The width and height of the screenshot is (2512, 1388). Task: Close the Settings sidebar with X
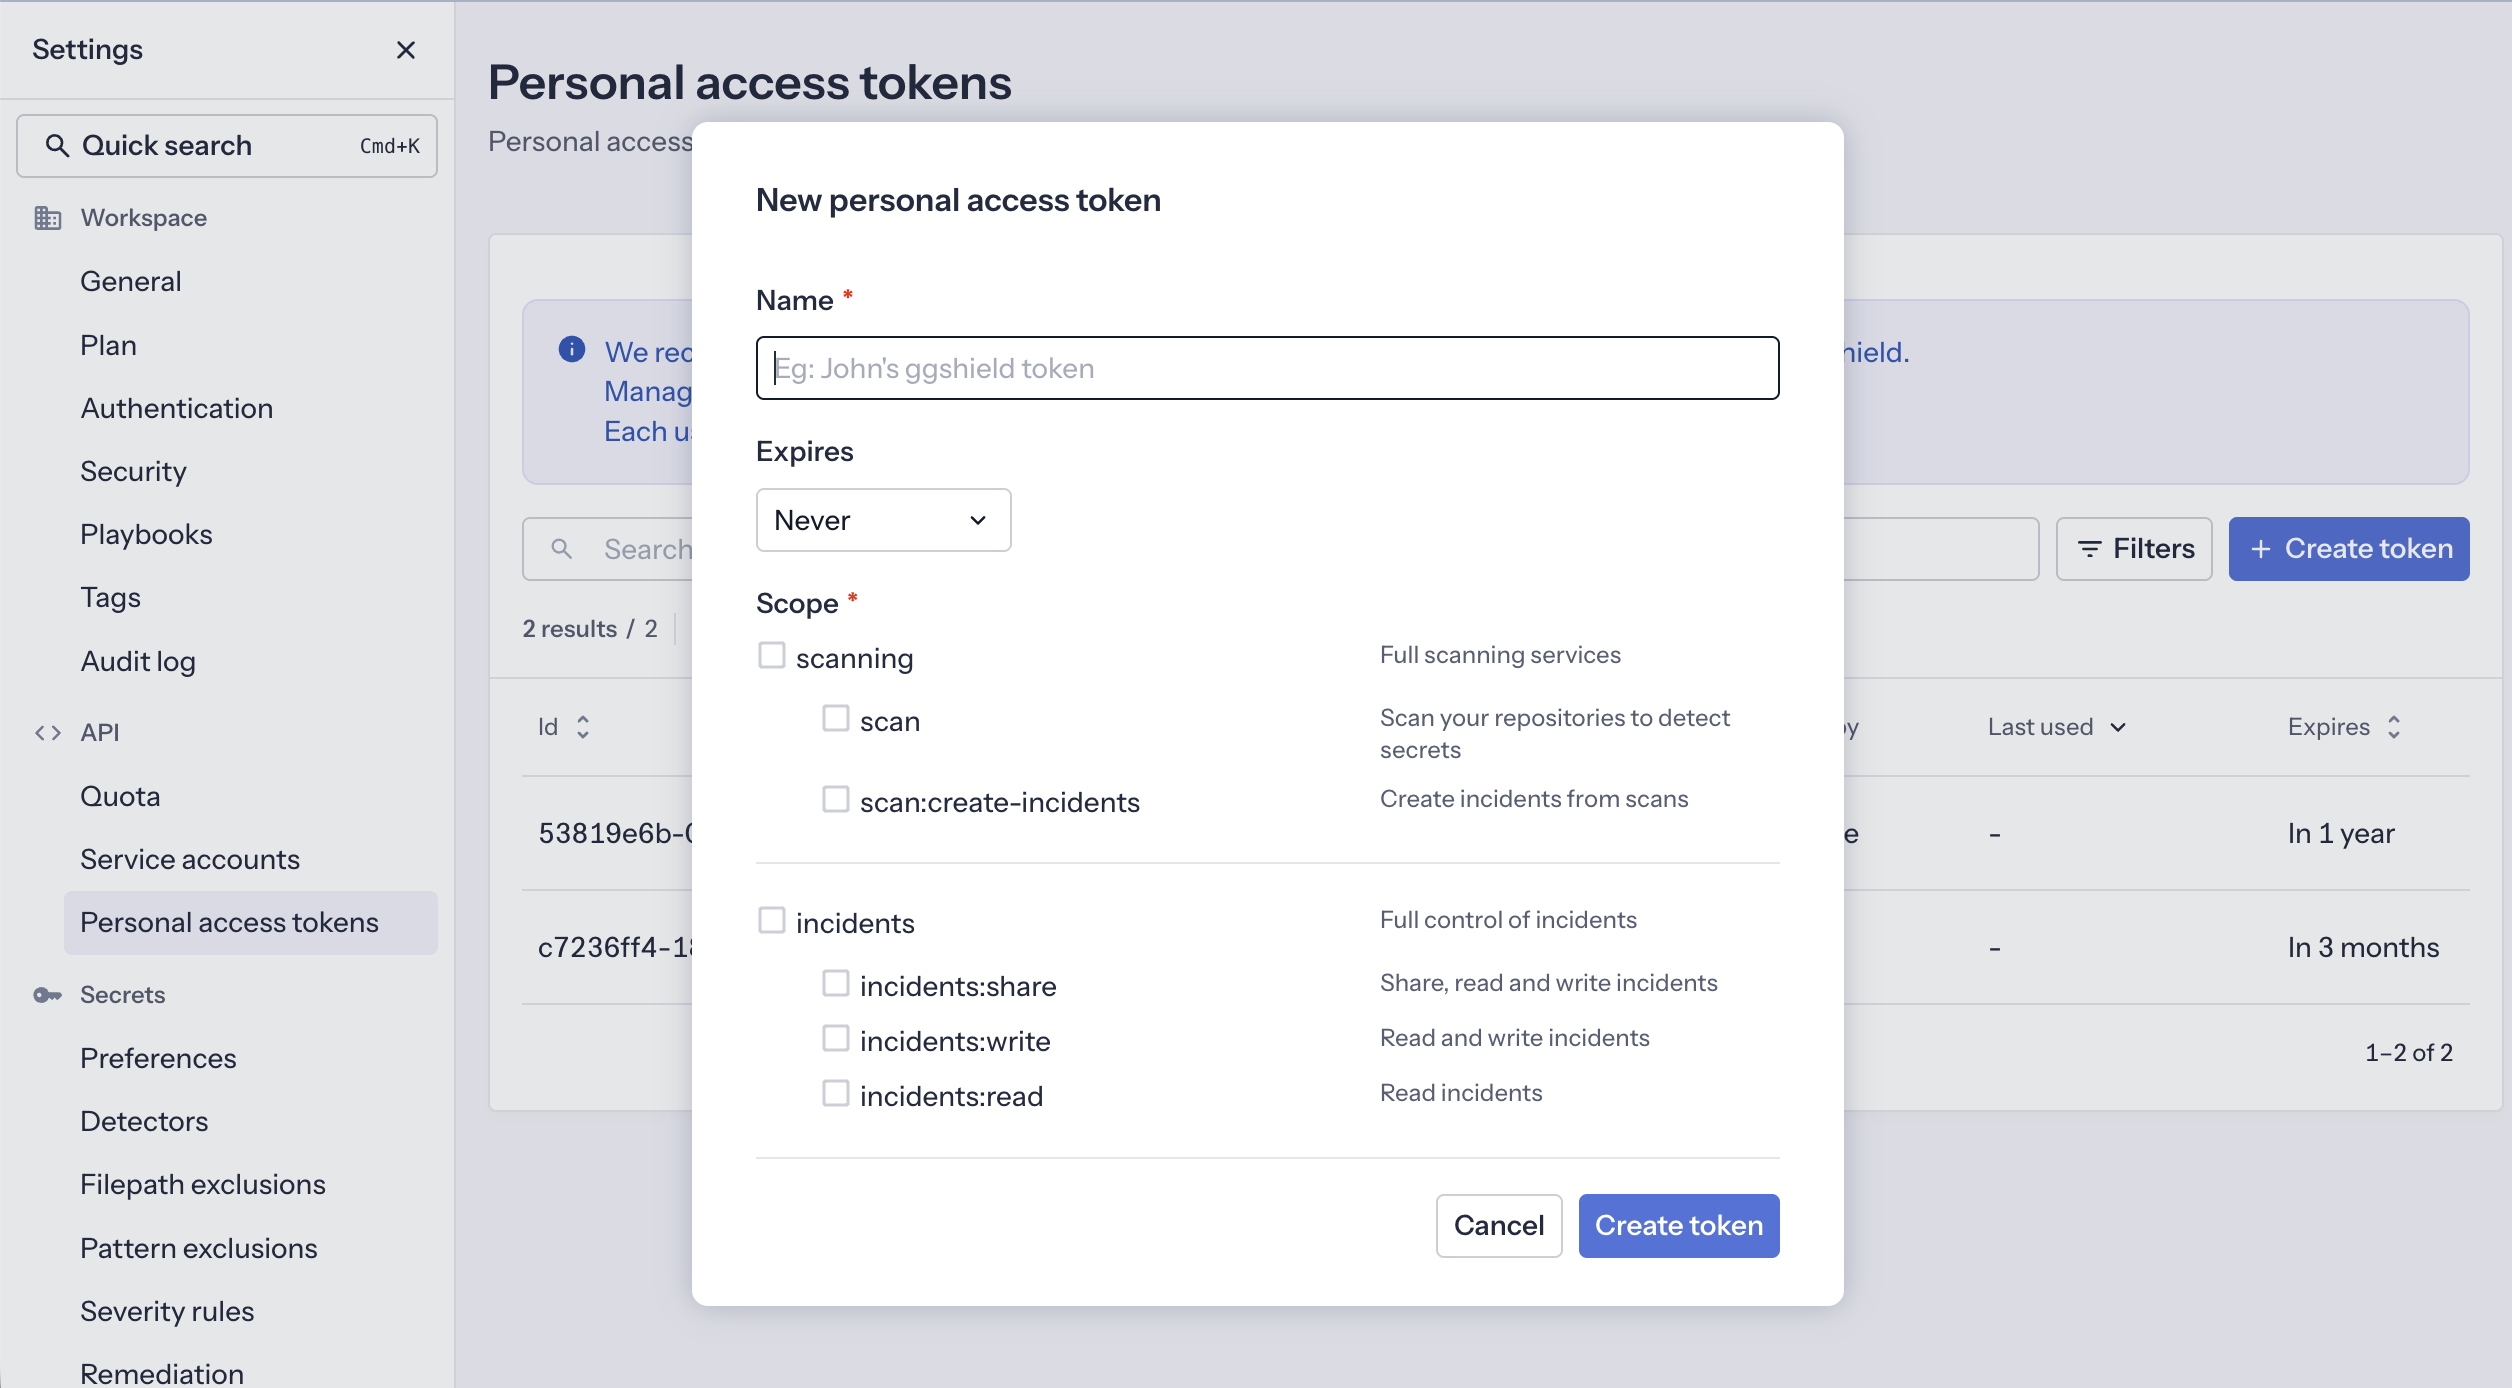(406, 50)
